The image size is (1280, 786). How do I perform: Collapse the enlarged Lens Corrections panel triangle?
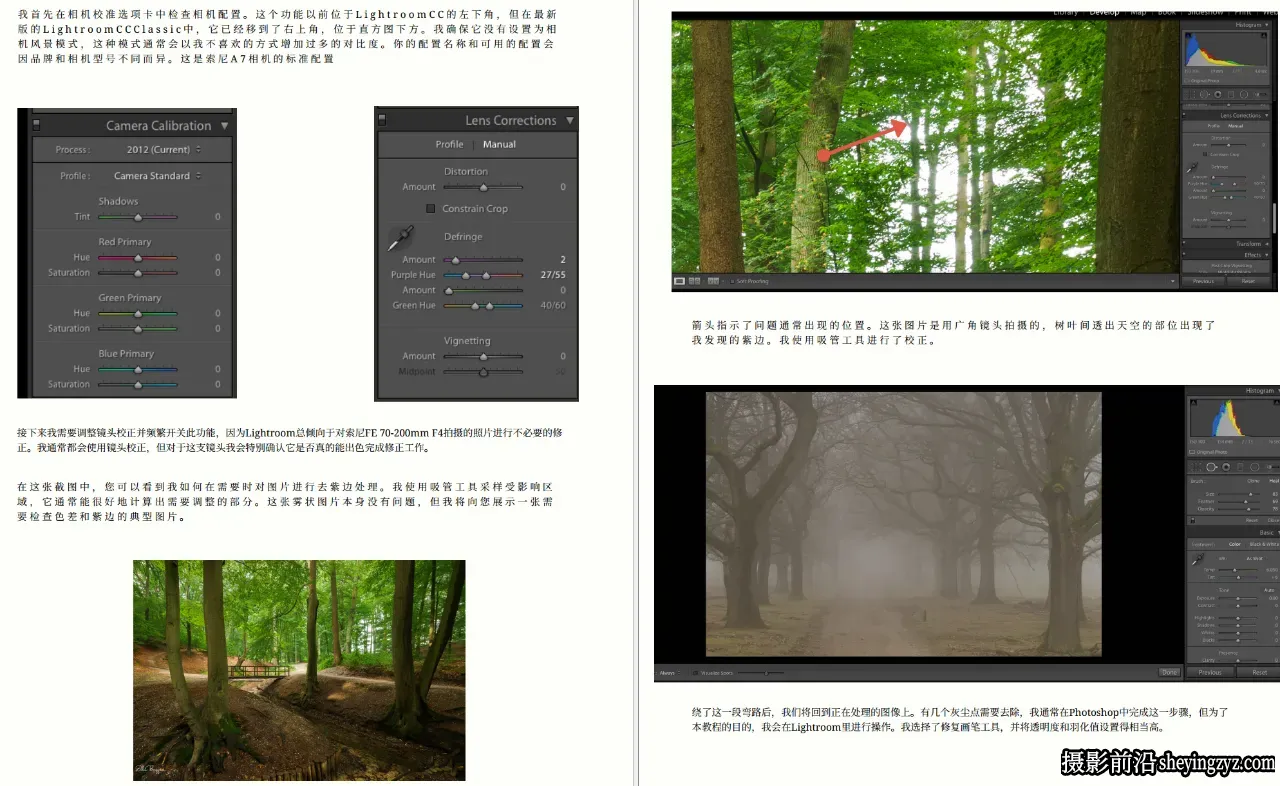click(570, 120)
